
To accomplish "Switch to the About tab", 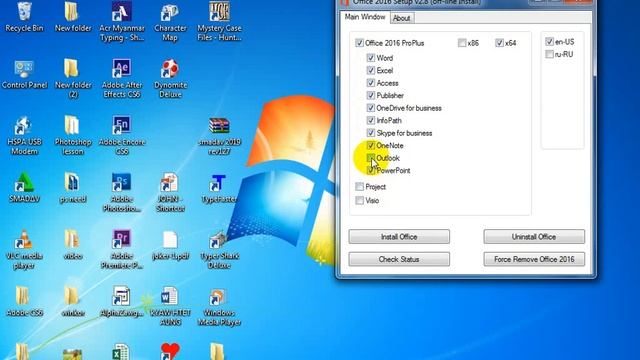I will [401, 18].
